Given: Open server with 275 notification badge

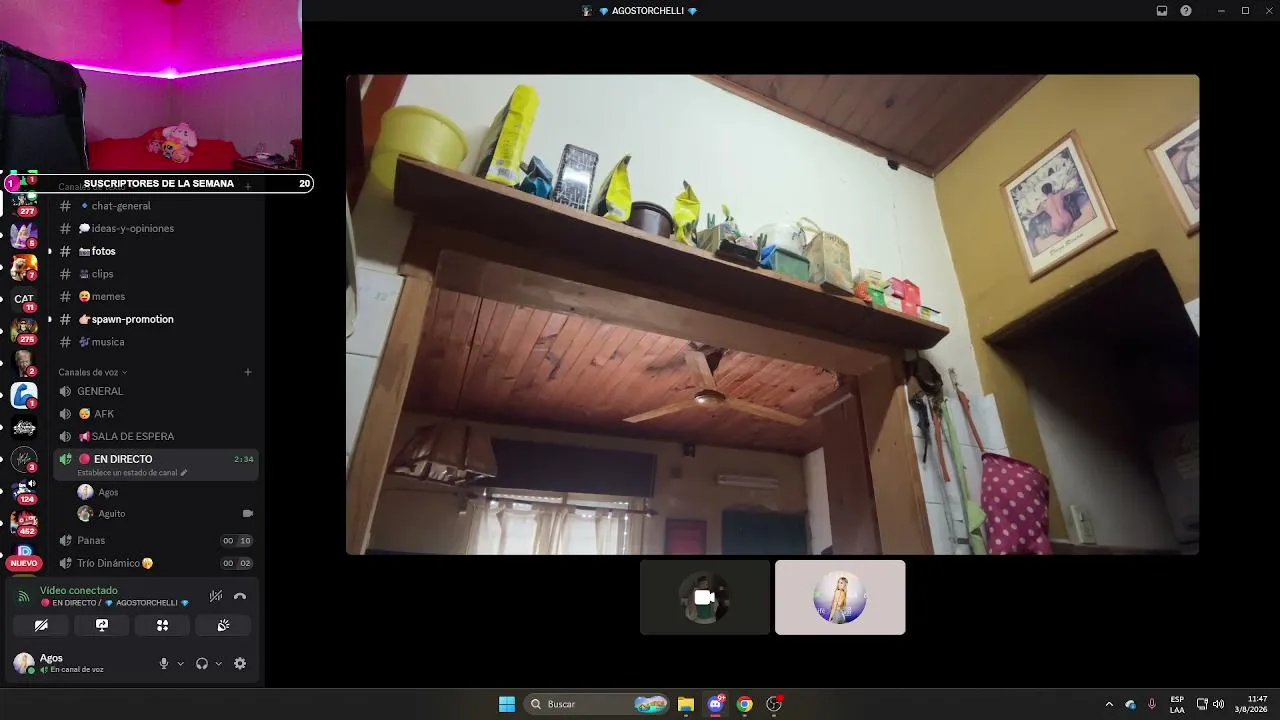Looking at the screenshot, I should point(24,329).
